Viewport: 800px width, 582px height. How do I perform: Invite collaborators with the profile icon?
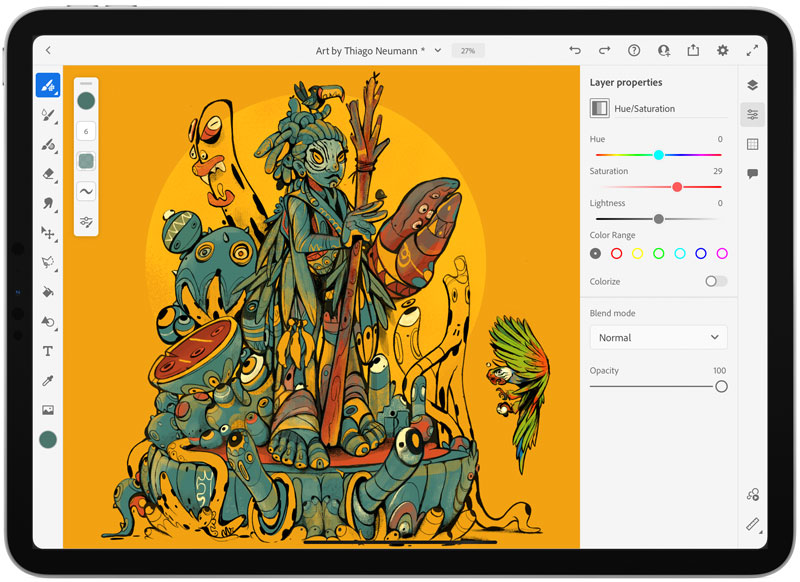[x=663, y=50]
